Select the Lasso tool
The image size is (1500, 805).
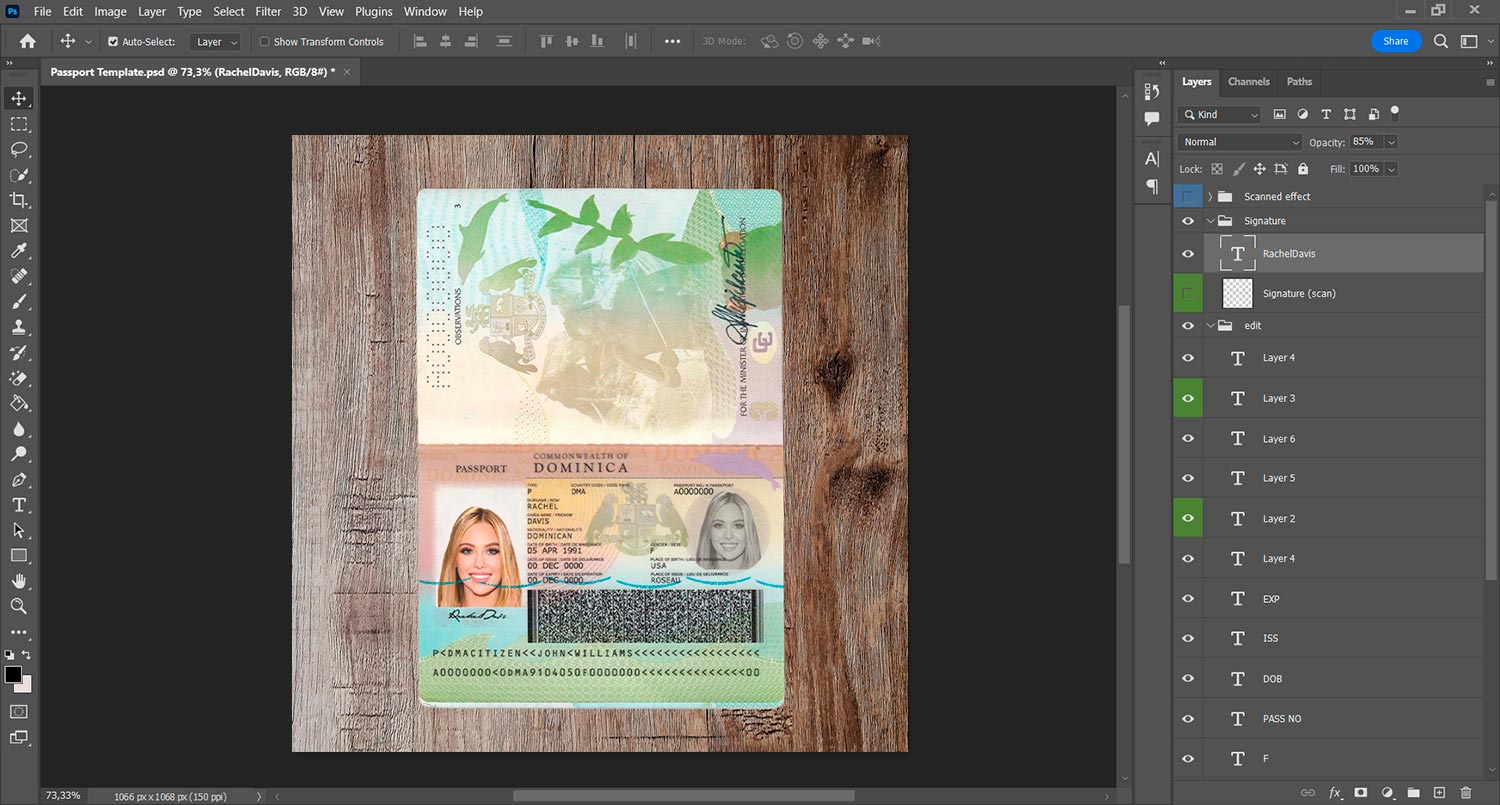tap(19, 149)
